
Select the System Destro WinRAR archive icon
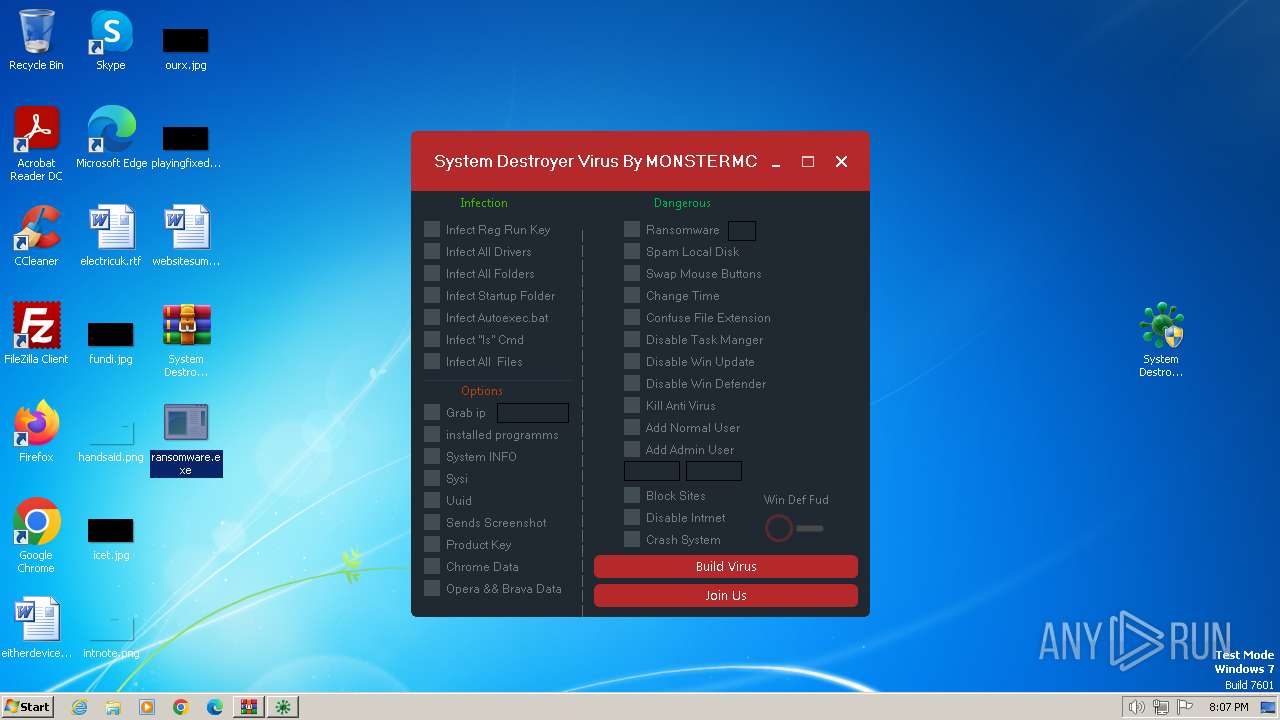[185, 340]
